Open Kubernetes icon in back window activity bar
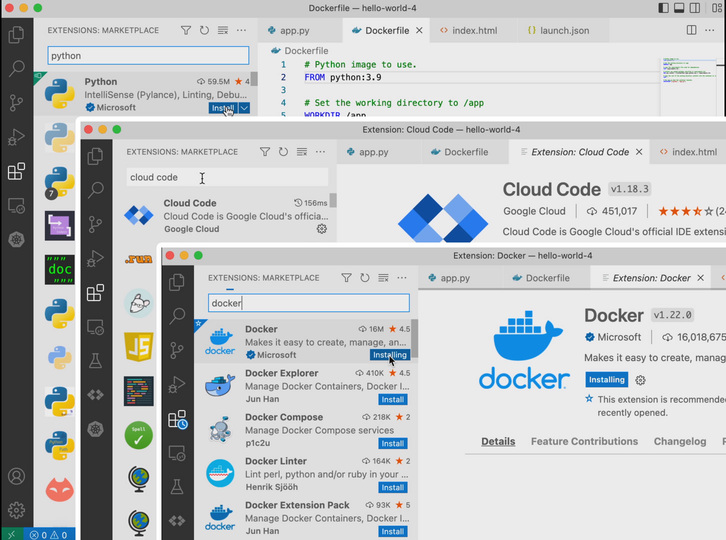 16,239
